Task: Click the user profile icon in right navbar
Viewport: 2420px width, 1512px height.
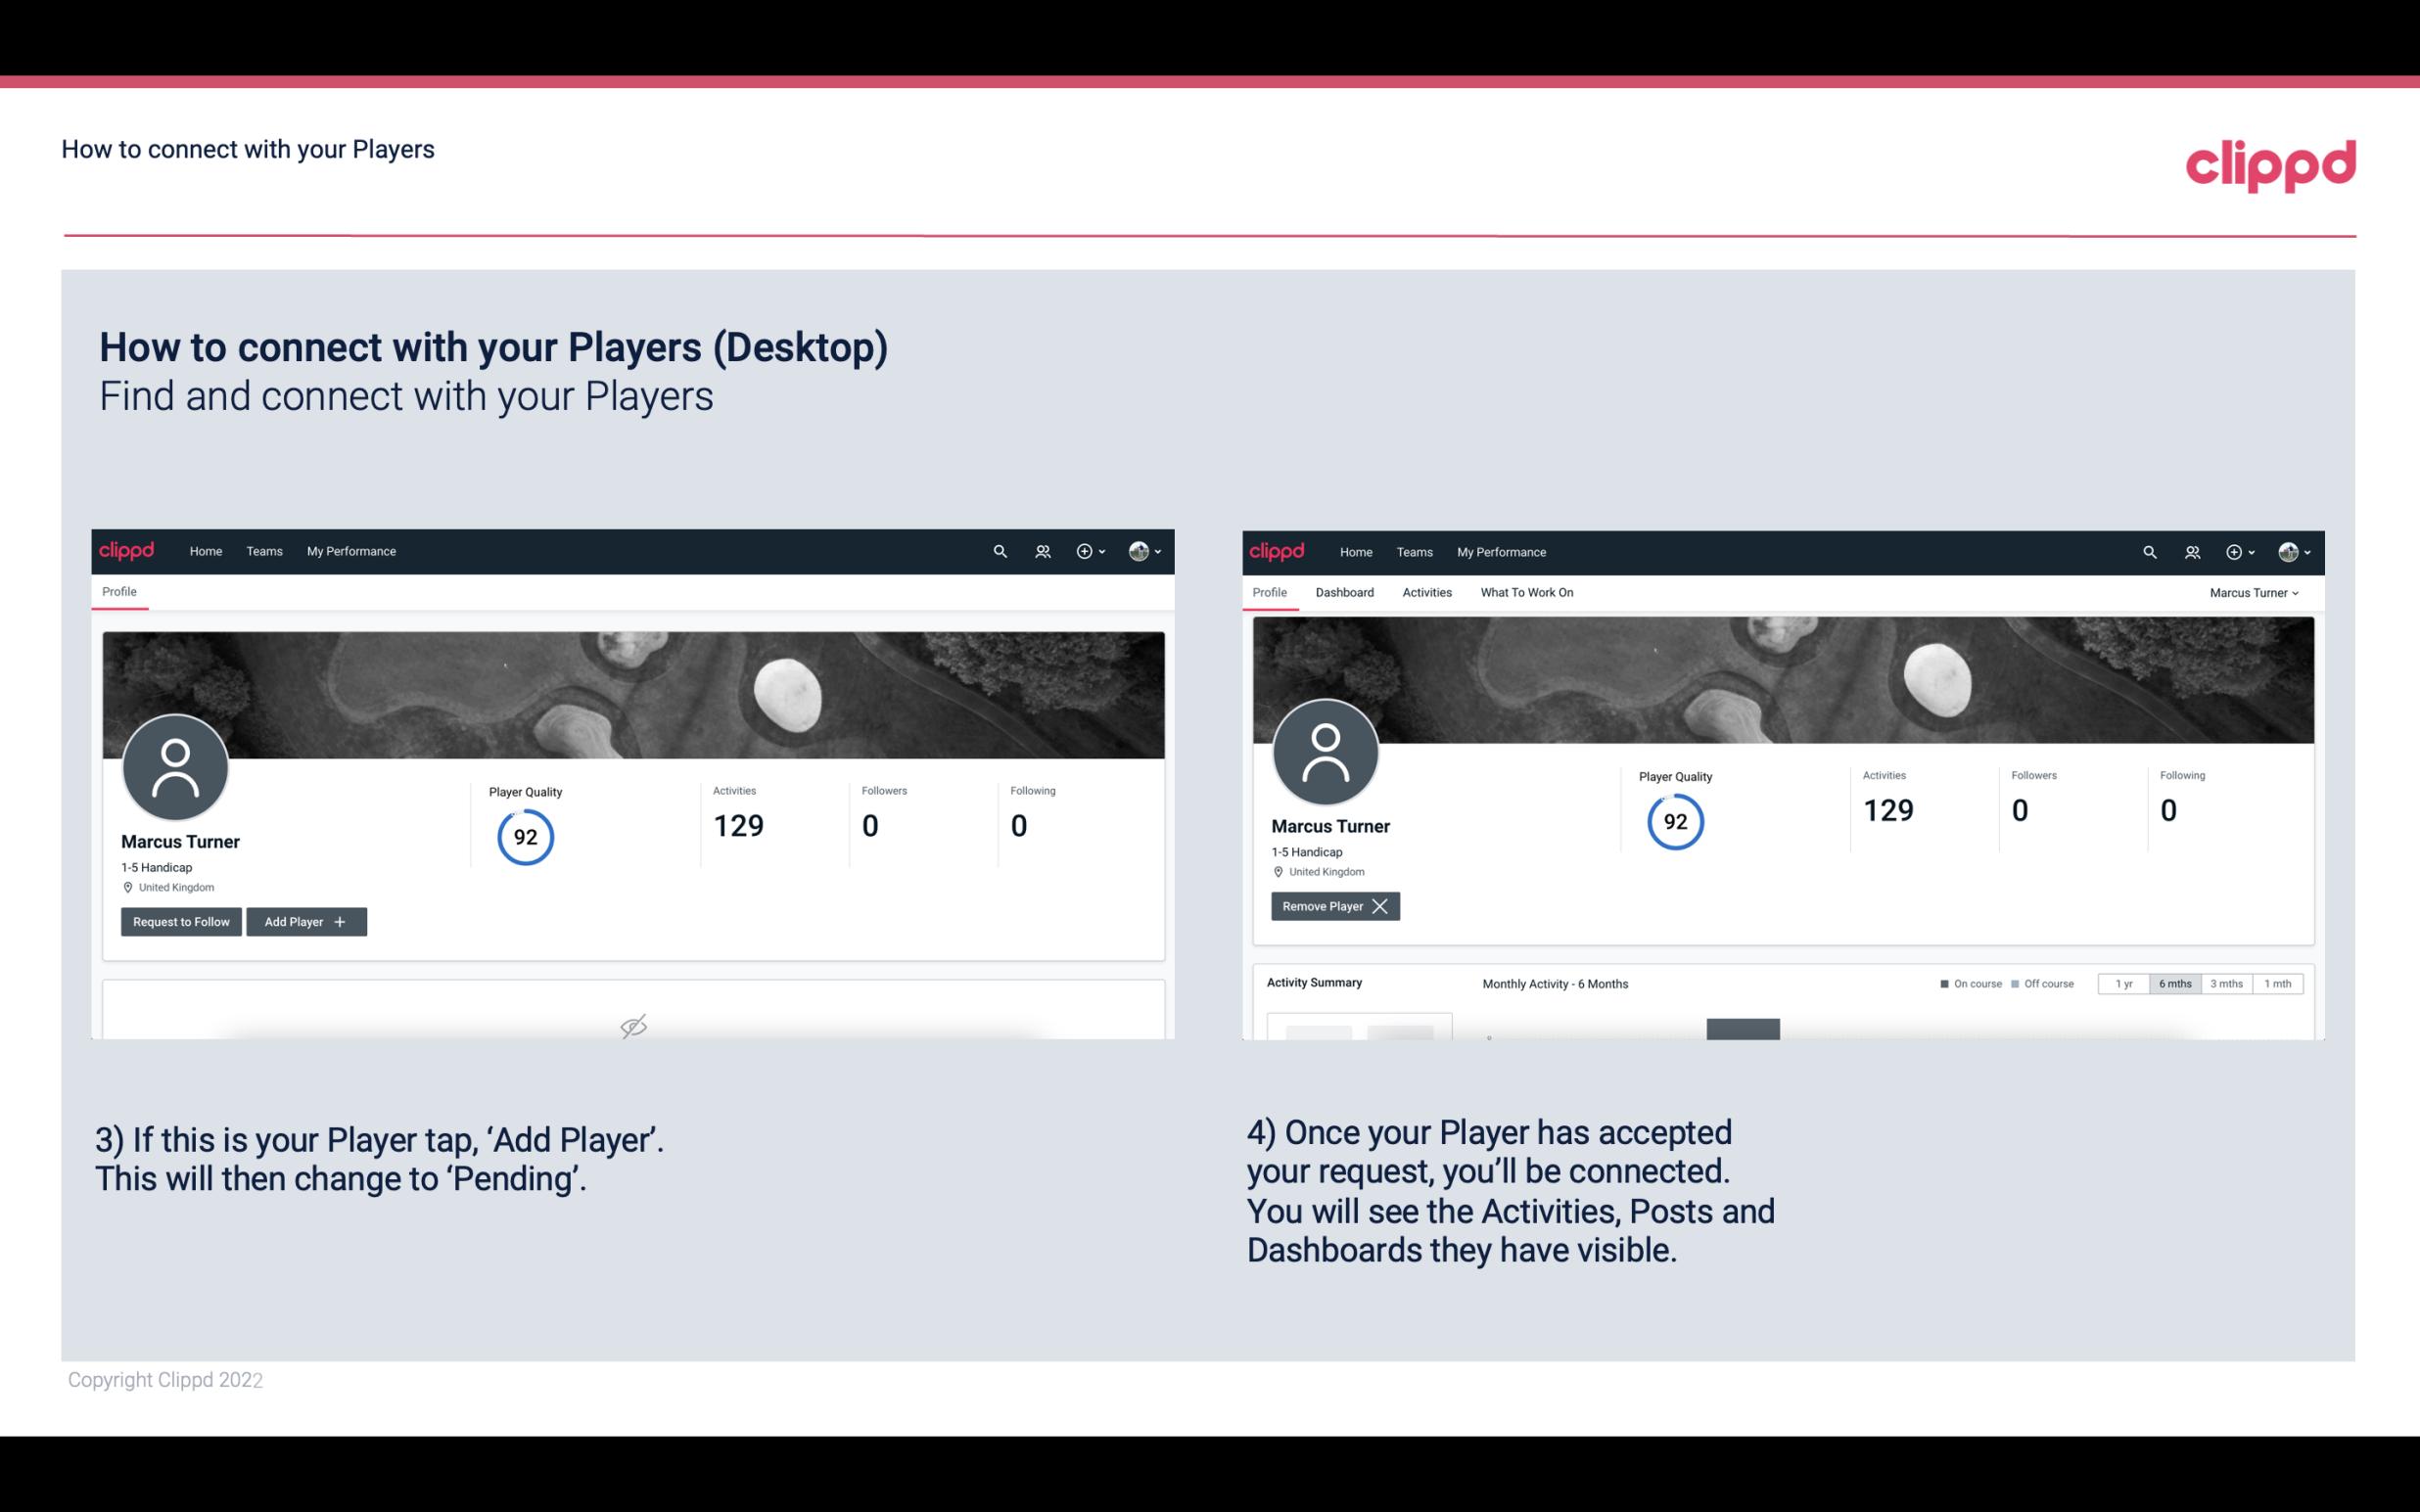Action: pos(2286,550)
